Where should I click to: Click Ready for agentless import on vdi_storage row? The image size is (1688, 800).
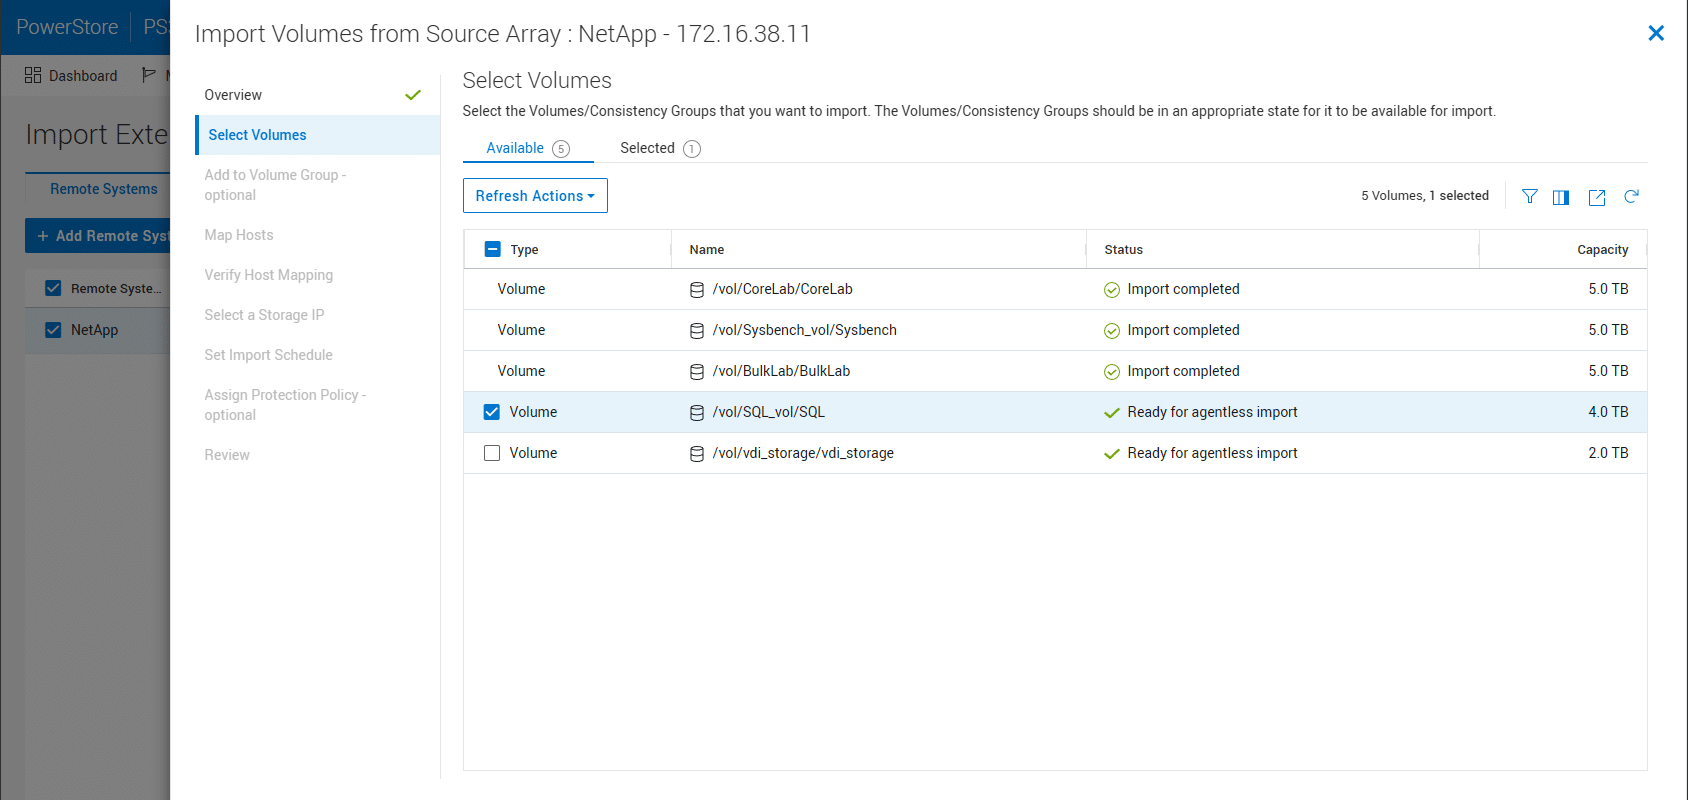tap(1212, 453)
